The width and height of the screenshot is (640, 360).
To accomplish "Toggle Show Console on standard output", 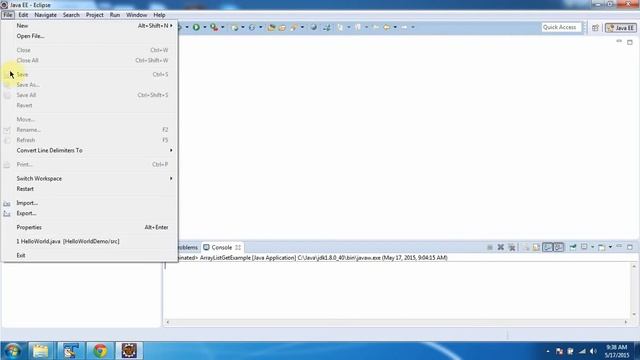I will pos(547,247).
